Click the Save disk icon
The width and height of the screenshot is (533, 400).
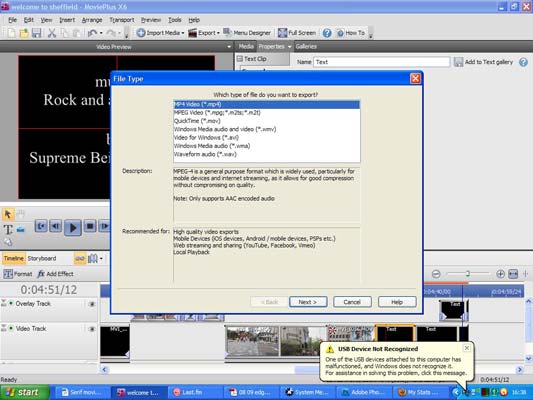click(x=36, y=33)
